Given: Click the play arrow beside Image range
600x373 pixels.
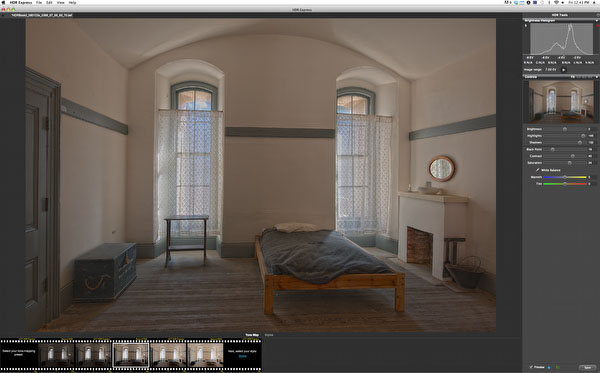Looking at the screenshot, I should point(563,70).
